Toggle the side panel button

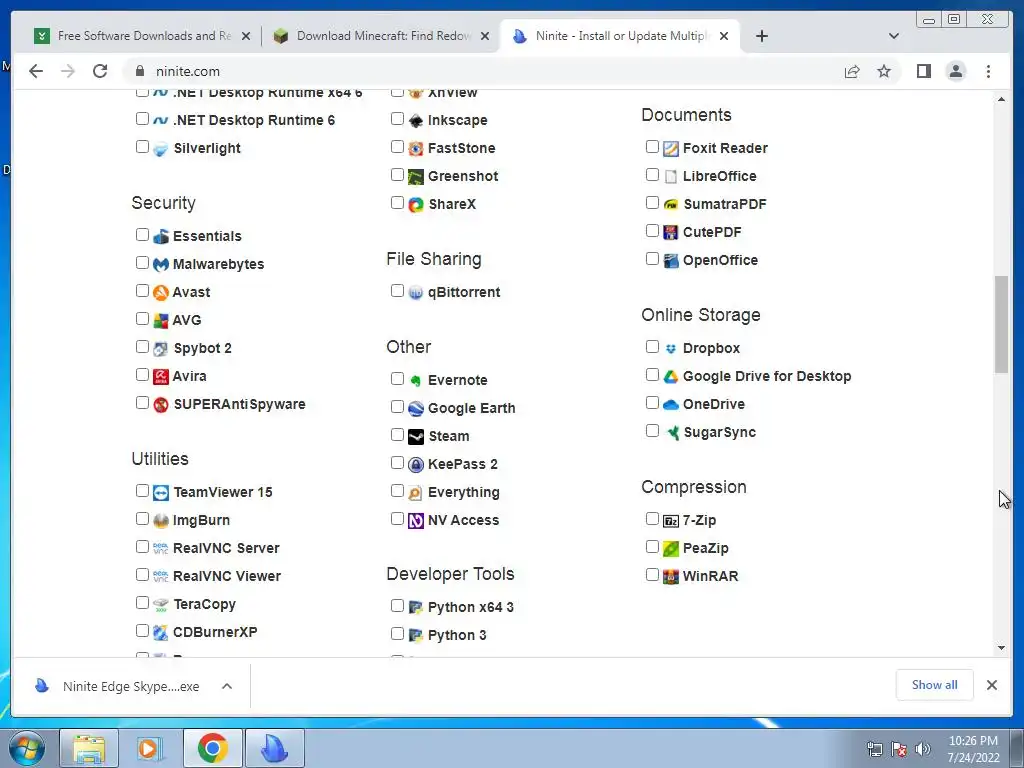[x=923, y=71]
